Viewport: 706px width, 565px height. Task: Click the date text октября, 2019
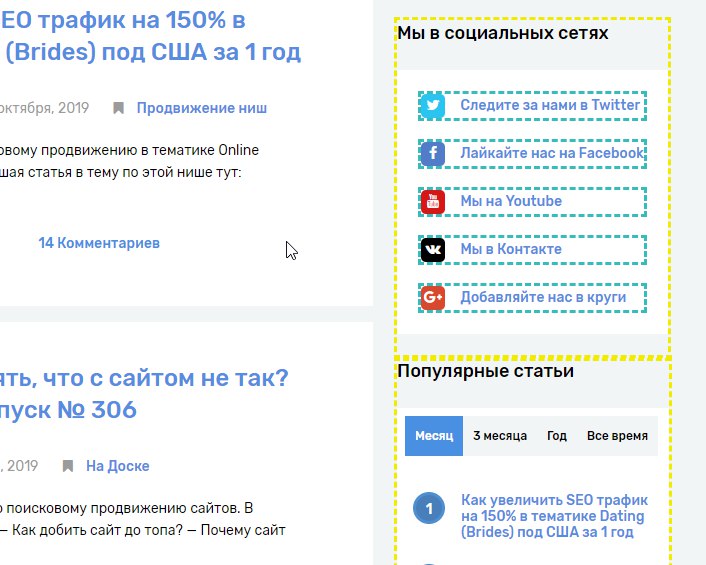[45, 108]
